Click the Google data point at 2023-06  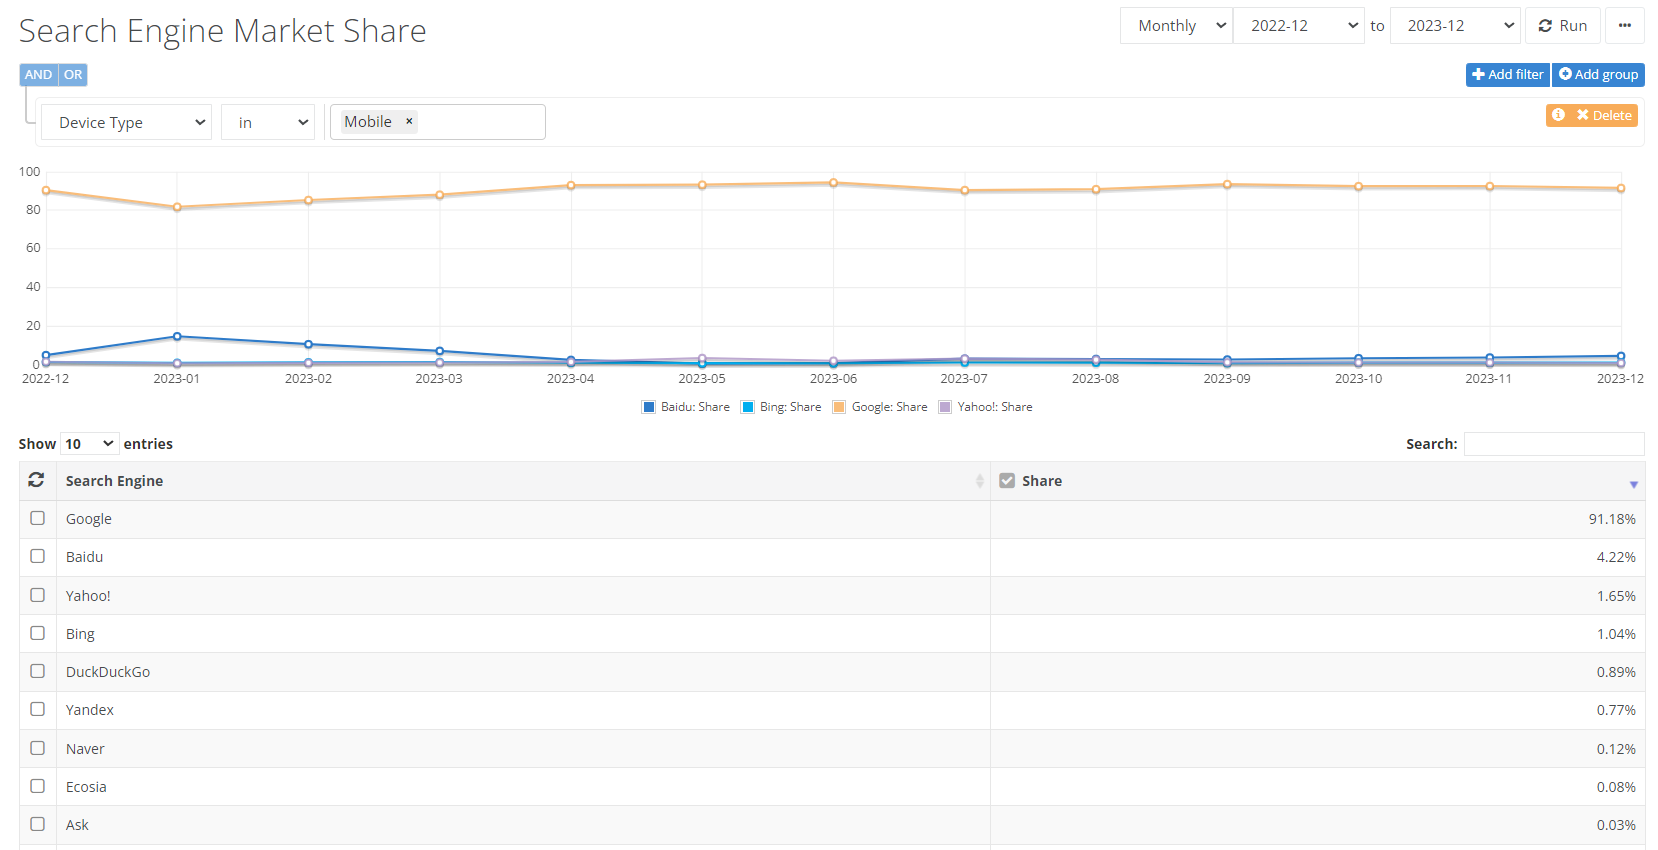click(x=833, y=183)
